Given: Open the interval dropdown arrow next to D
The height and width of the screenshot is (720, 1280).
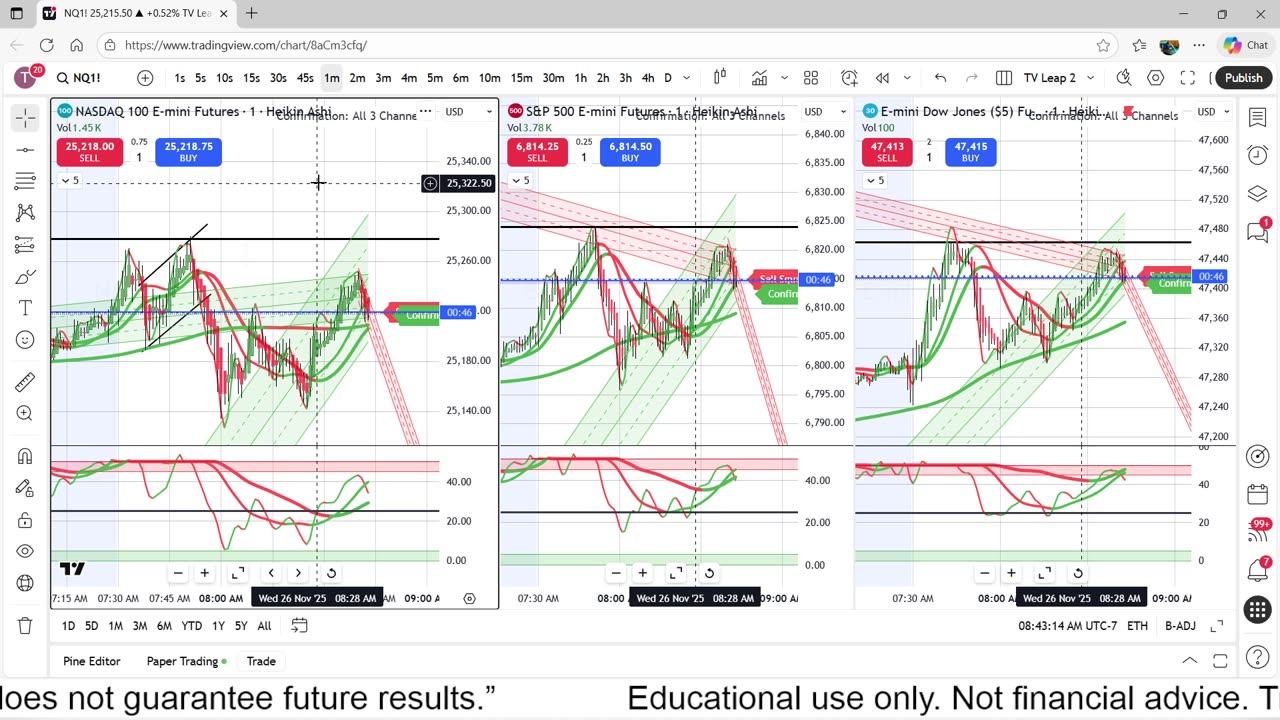Looking at the screenshot, I should [x=688, y=78].
